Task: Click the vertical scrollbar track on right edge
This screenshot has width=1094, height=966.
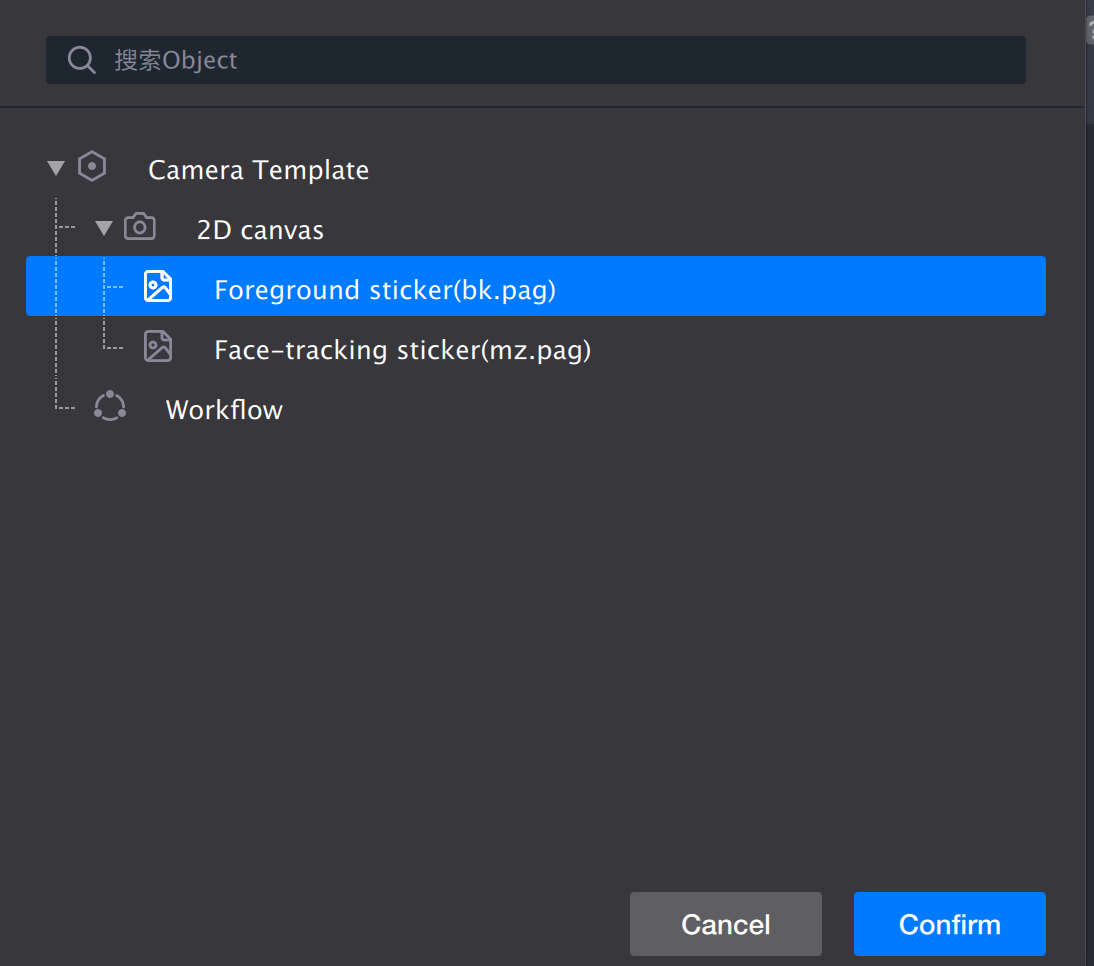Action: point(1089,500)
